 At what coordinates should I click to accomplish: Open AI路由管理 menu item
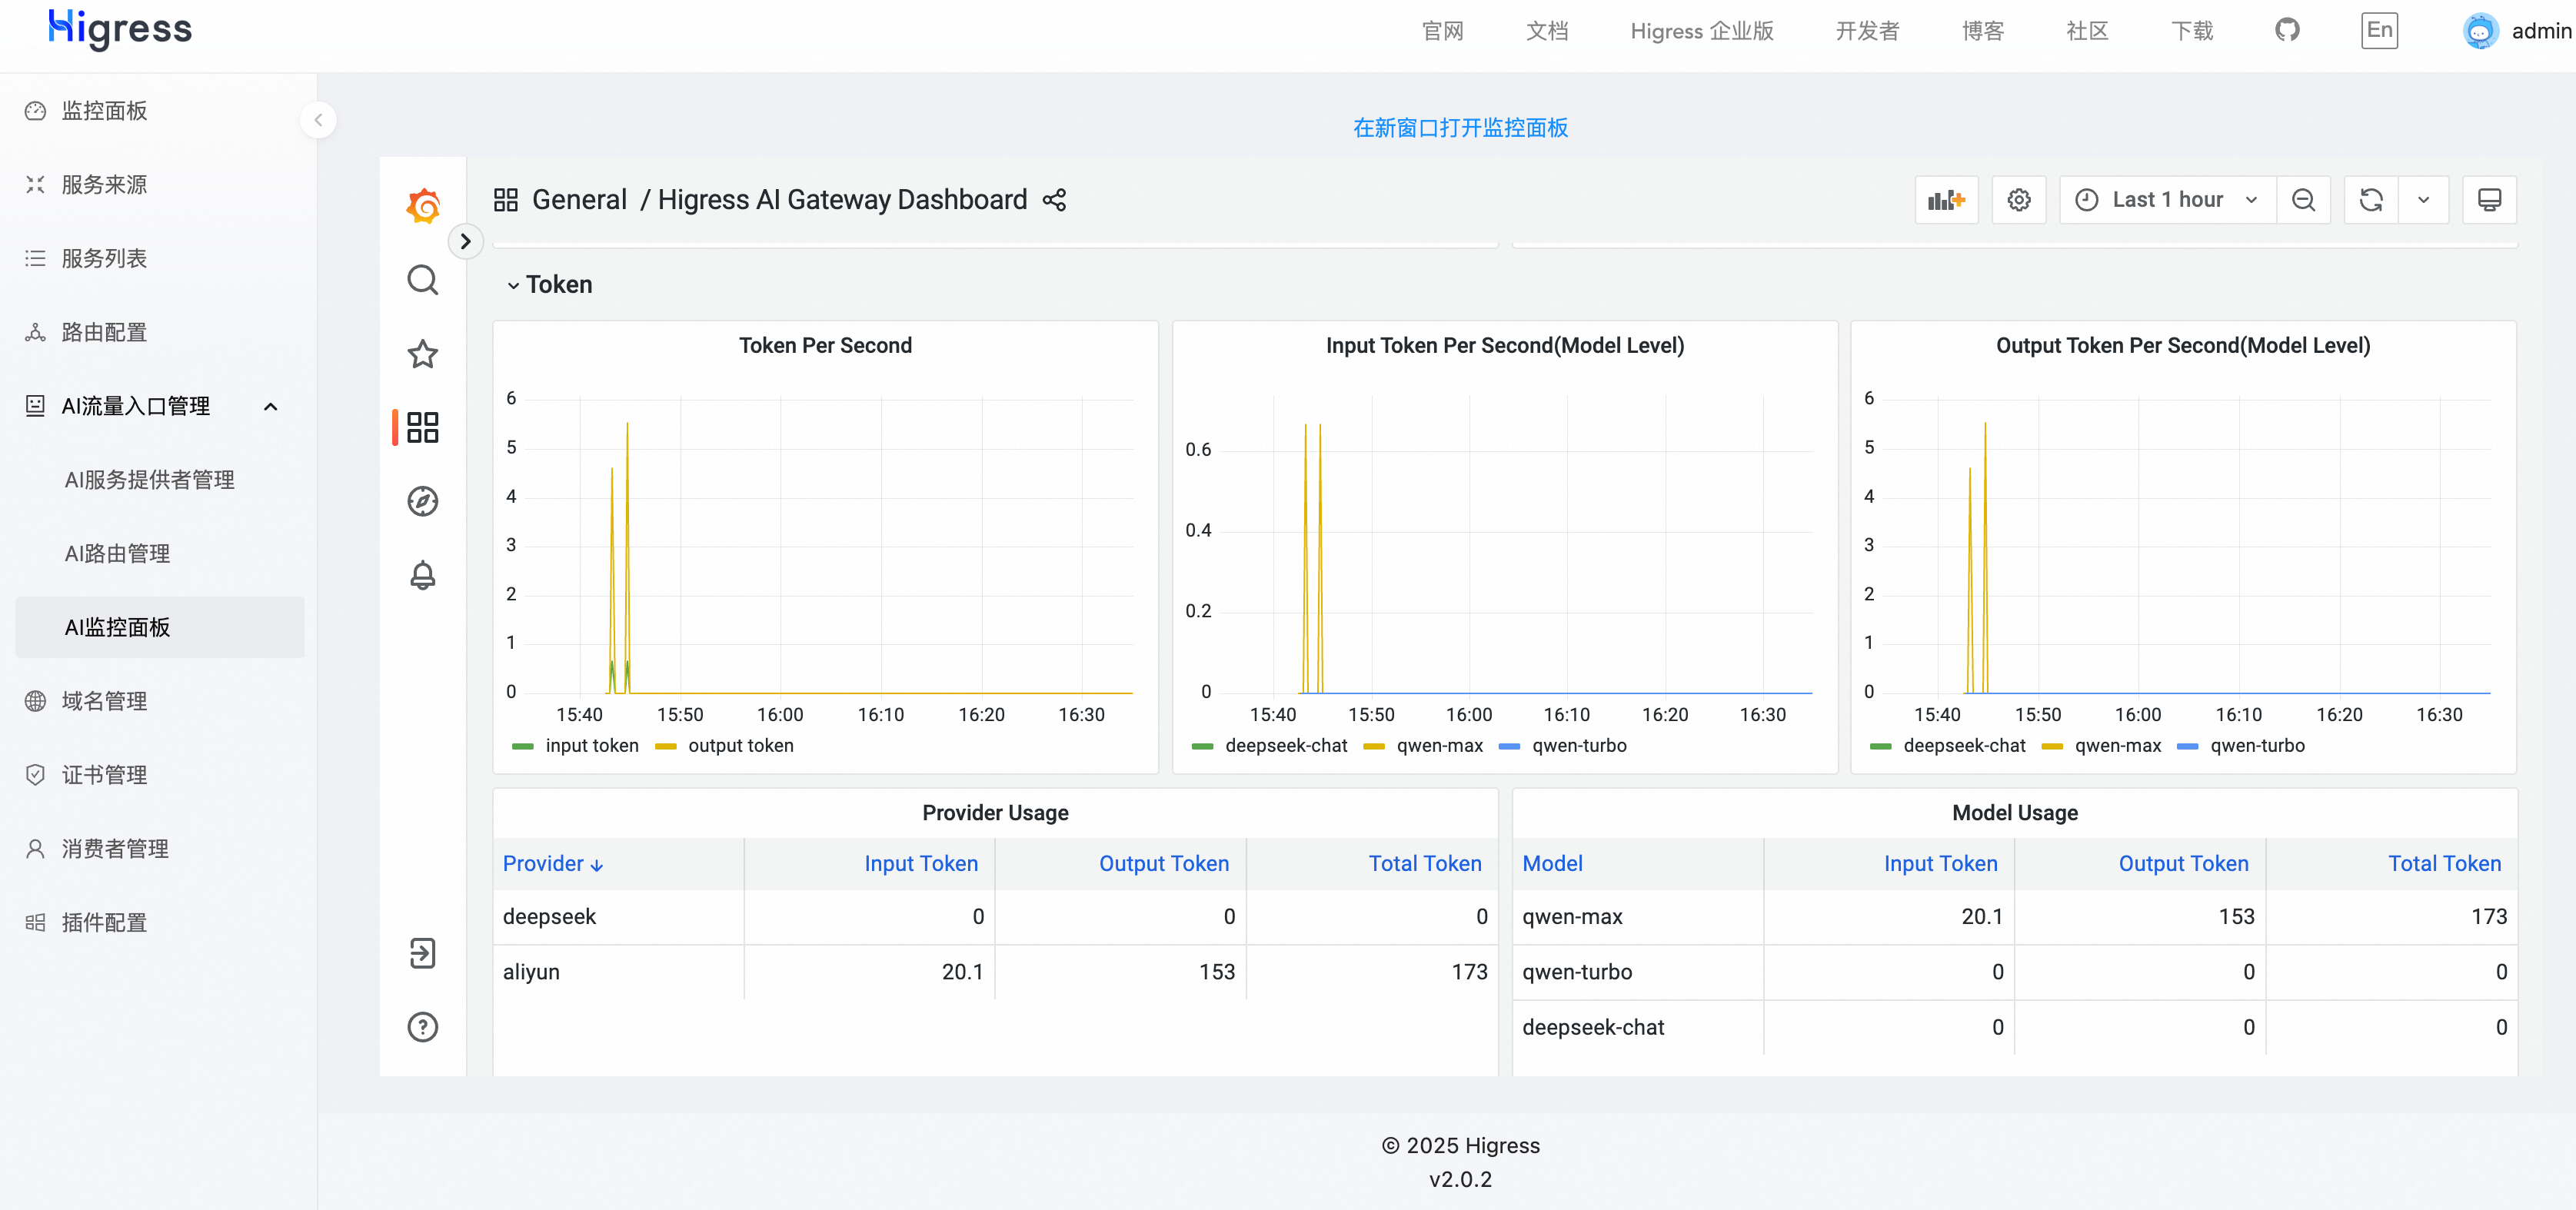(117, 554)
